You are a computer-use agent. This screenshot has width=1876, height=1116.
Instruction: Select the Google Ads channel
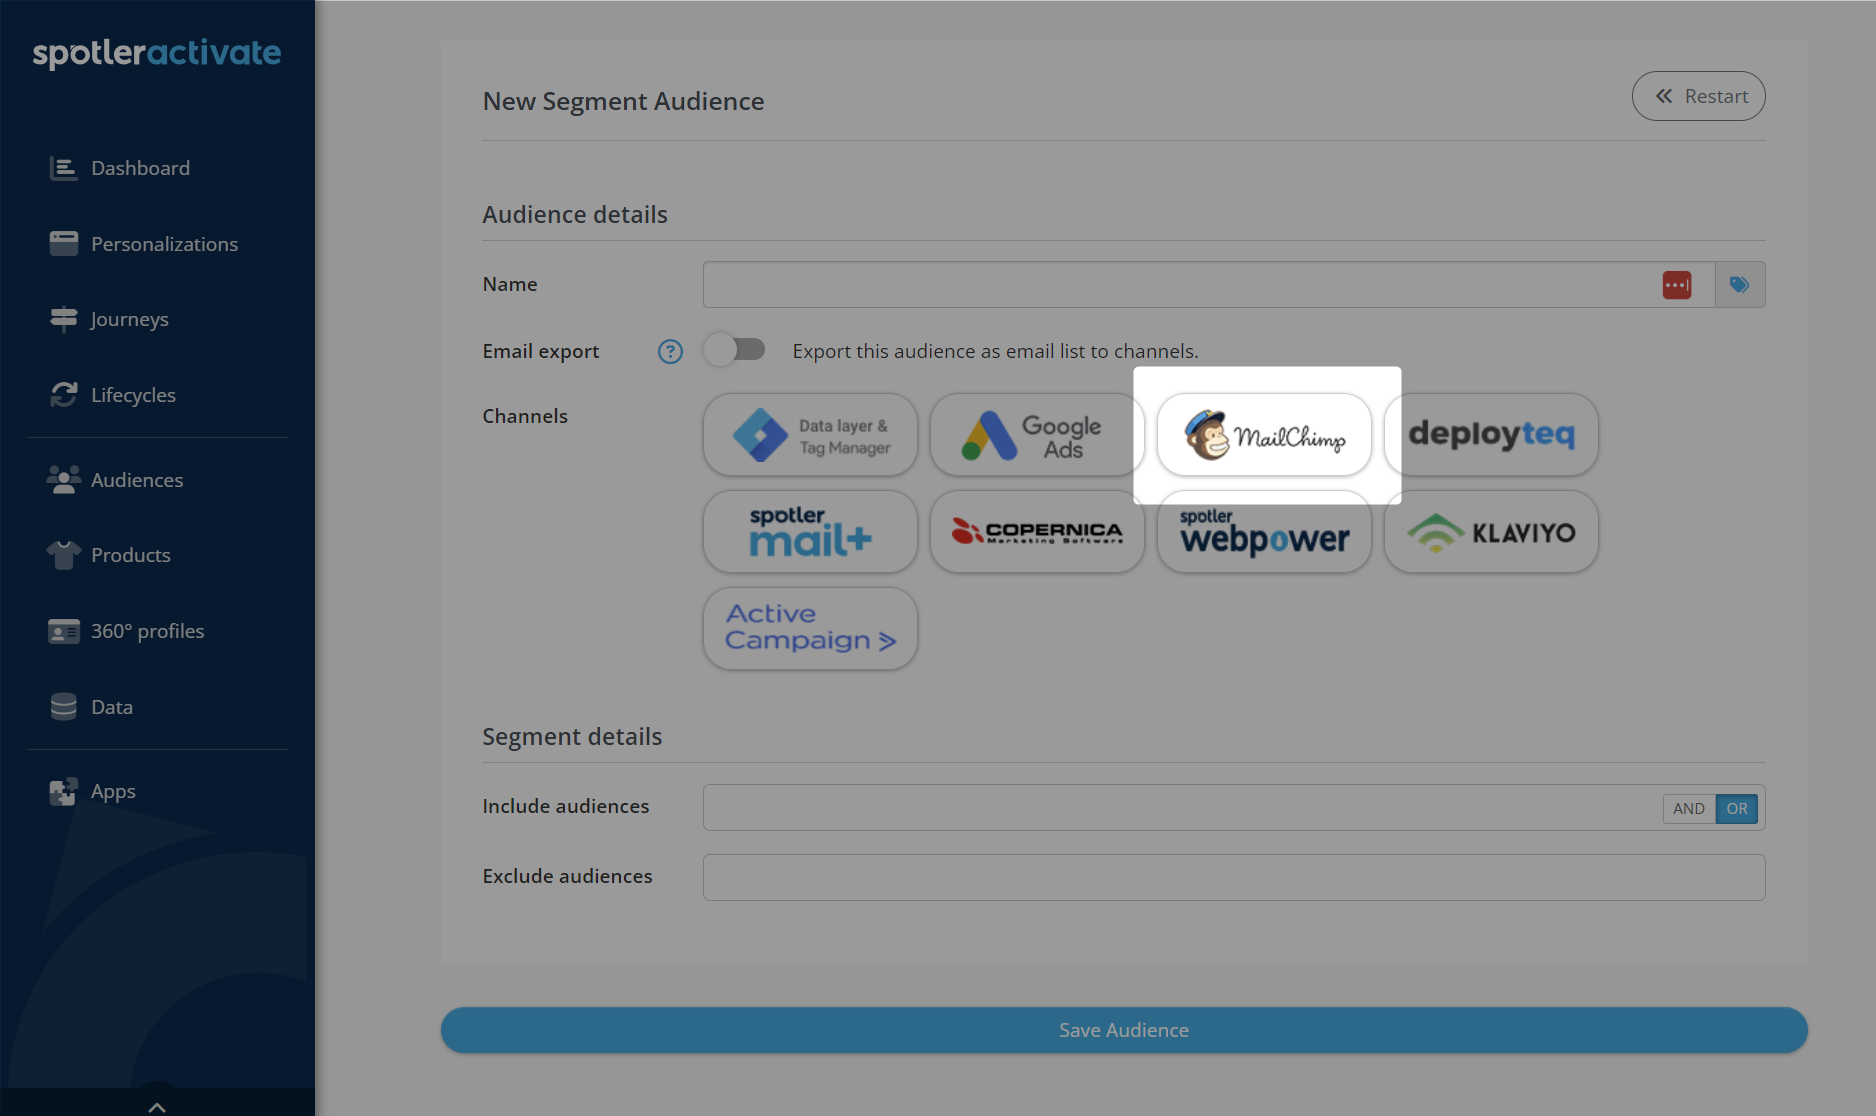tap(1037, 435)
